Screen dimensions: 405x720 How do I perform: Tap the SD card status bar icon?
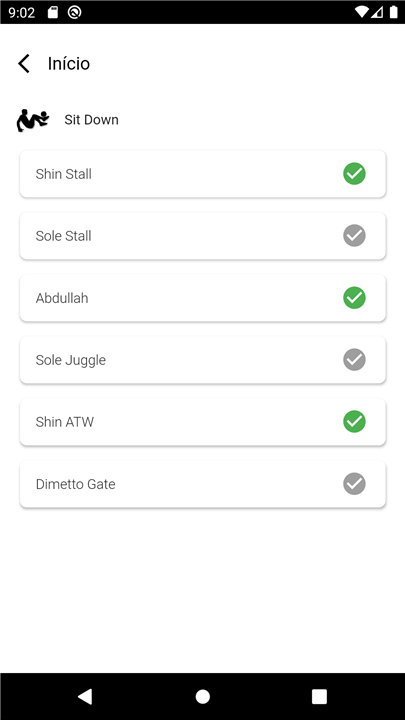pyautogui.click(x=53, y=12)
